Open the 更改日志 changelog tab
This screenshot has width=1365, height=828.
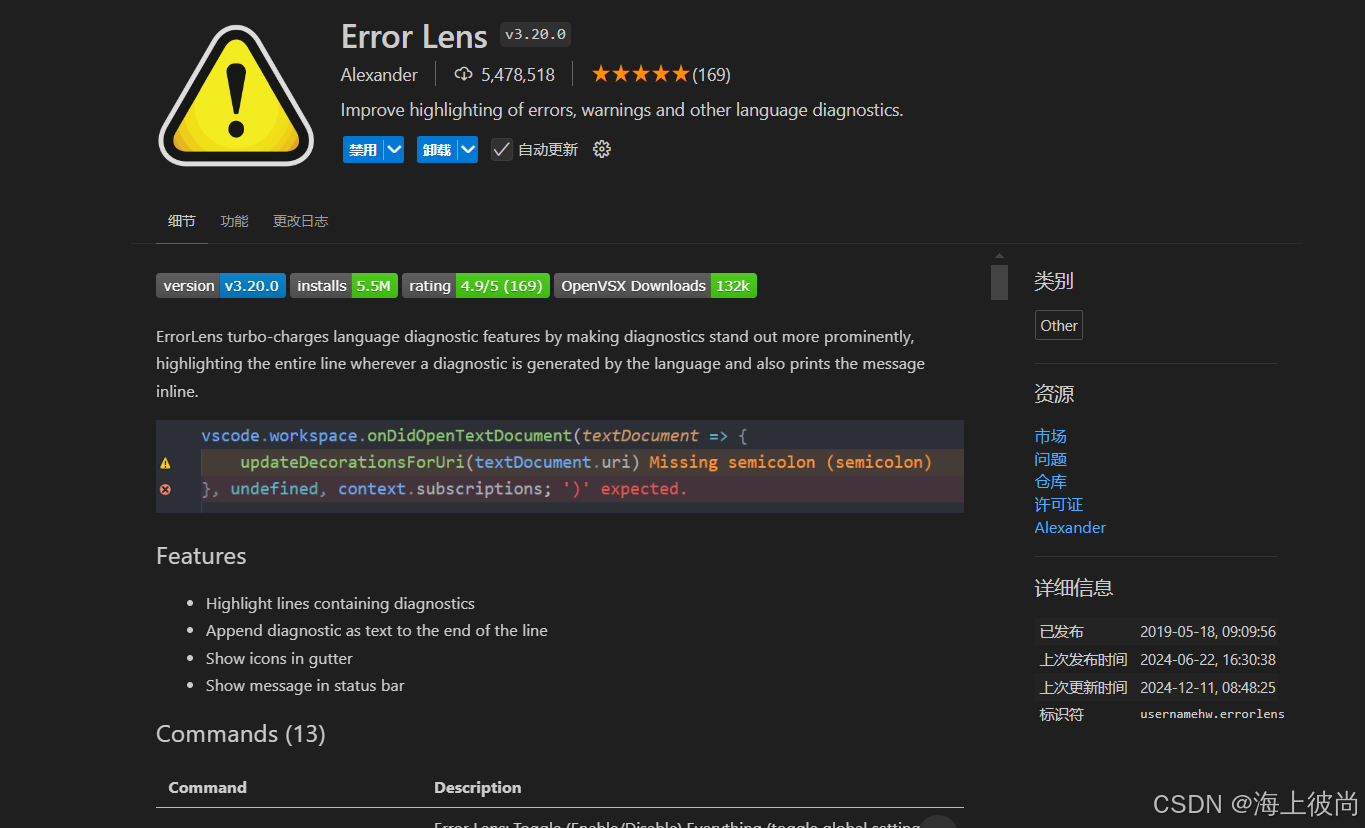click(x=300, y=221)
